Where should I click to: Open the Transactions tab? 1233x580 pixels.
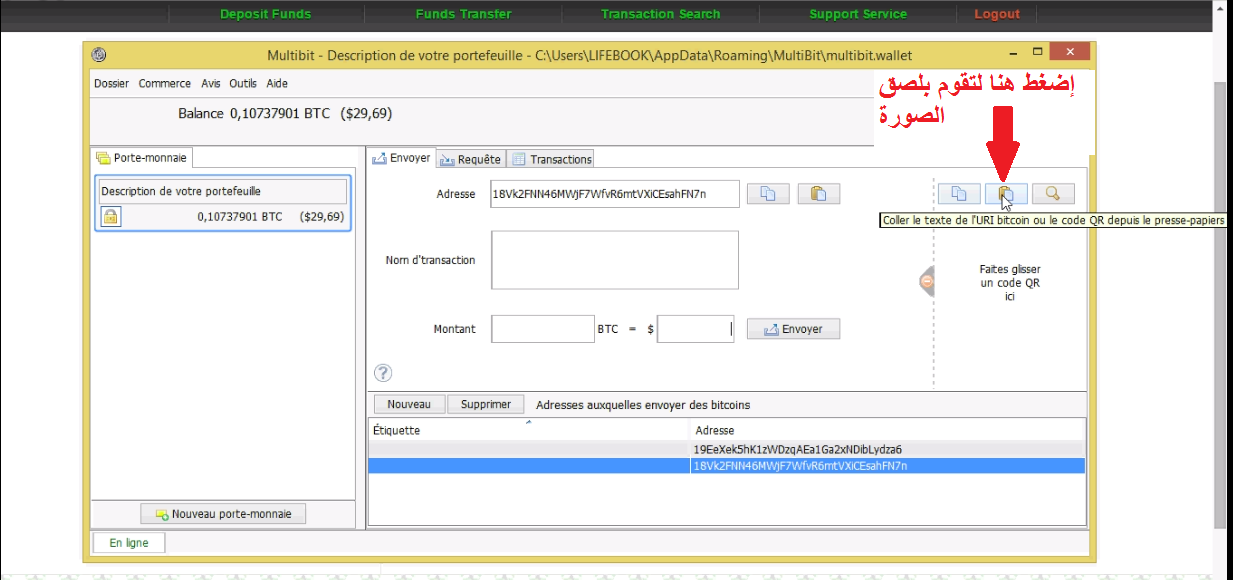(551, 159)
